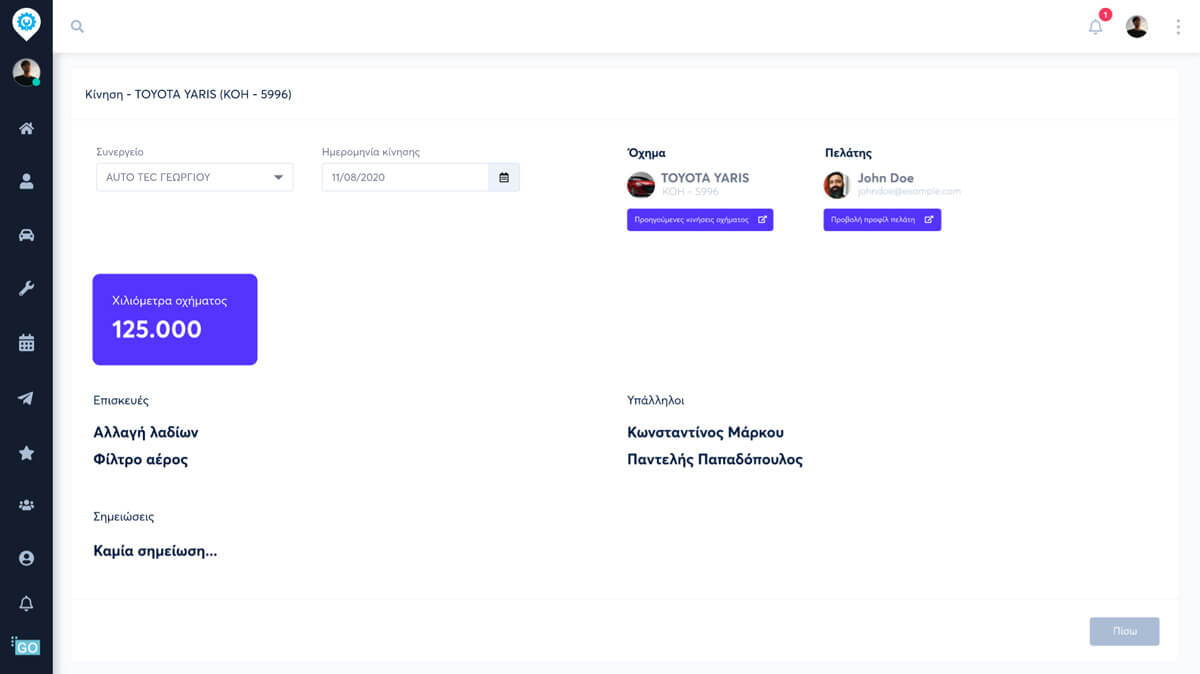Click the wrench repairs icon in sidebar

click(x=26, y=288)
